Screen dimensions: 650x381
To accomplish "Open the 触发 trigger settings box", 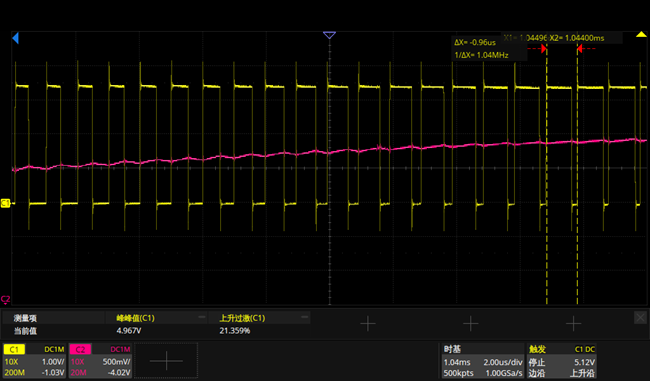I will click(x=562, y=361).
